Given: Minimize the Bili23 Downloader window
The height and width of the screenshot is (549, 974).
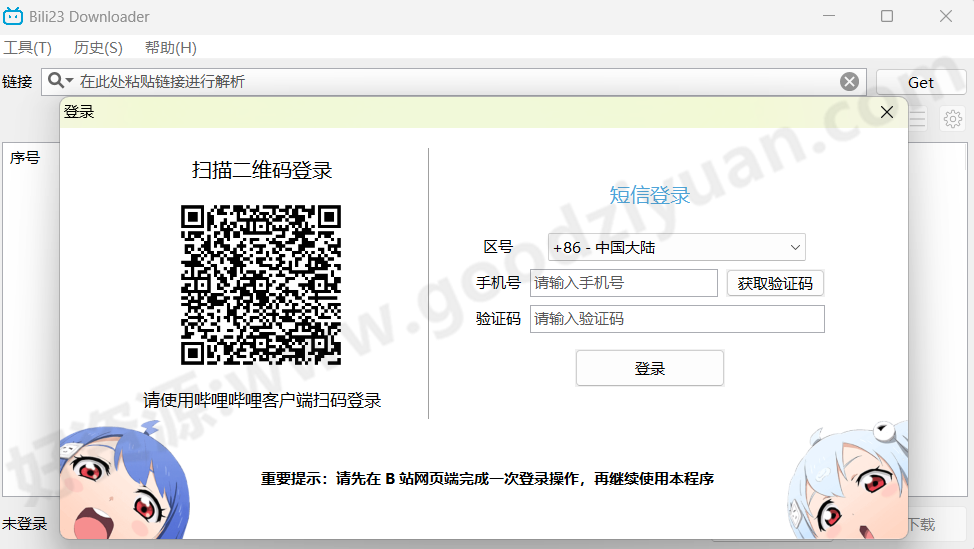Looking at the screenshot, I should tap(829, 16).
